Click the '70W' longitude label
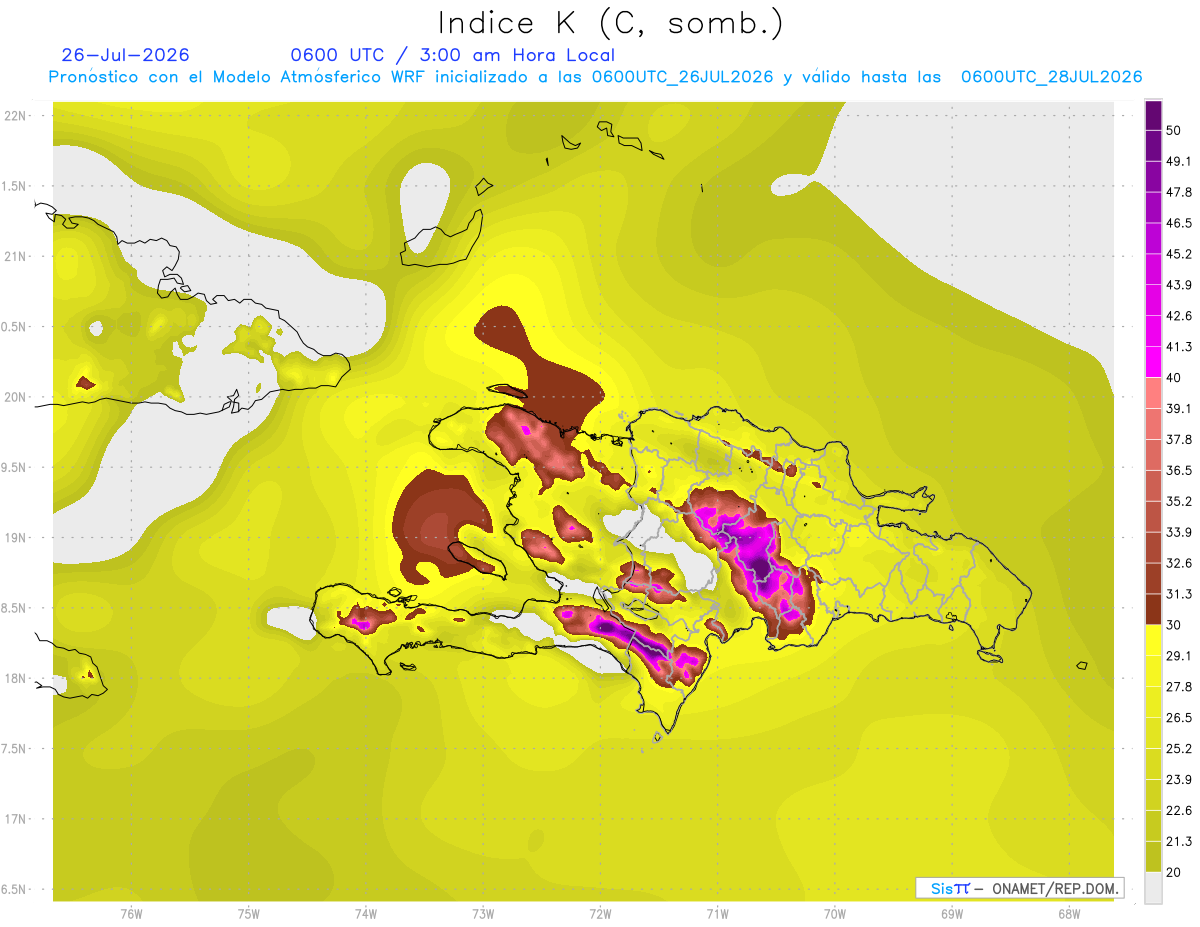The width and height of the screenshot is (1200, 927). (835, 913)
